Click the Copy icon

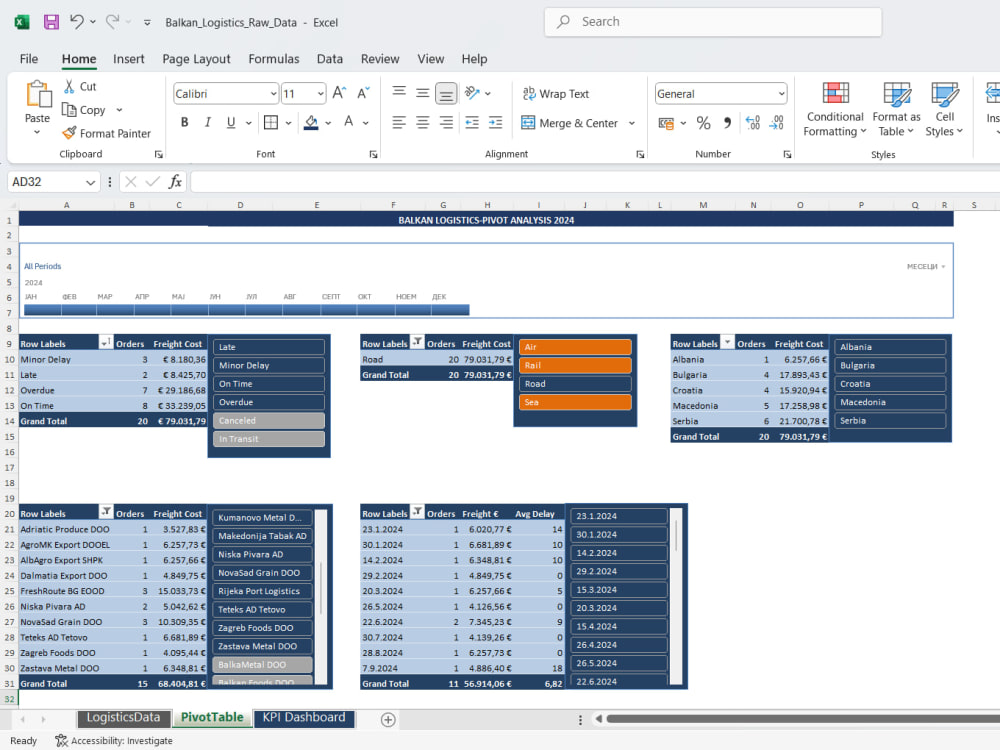coord(69,110)
